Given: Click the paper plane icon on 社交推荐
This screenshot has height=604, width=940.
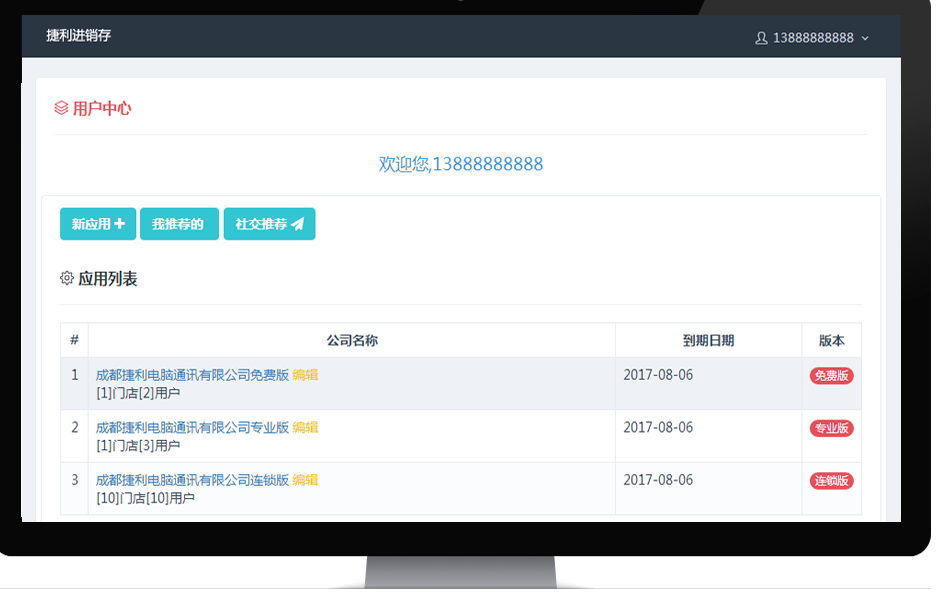Looking at the screenshot, I should pos(297,224).
